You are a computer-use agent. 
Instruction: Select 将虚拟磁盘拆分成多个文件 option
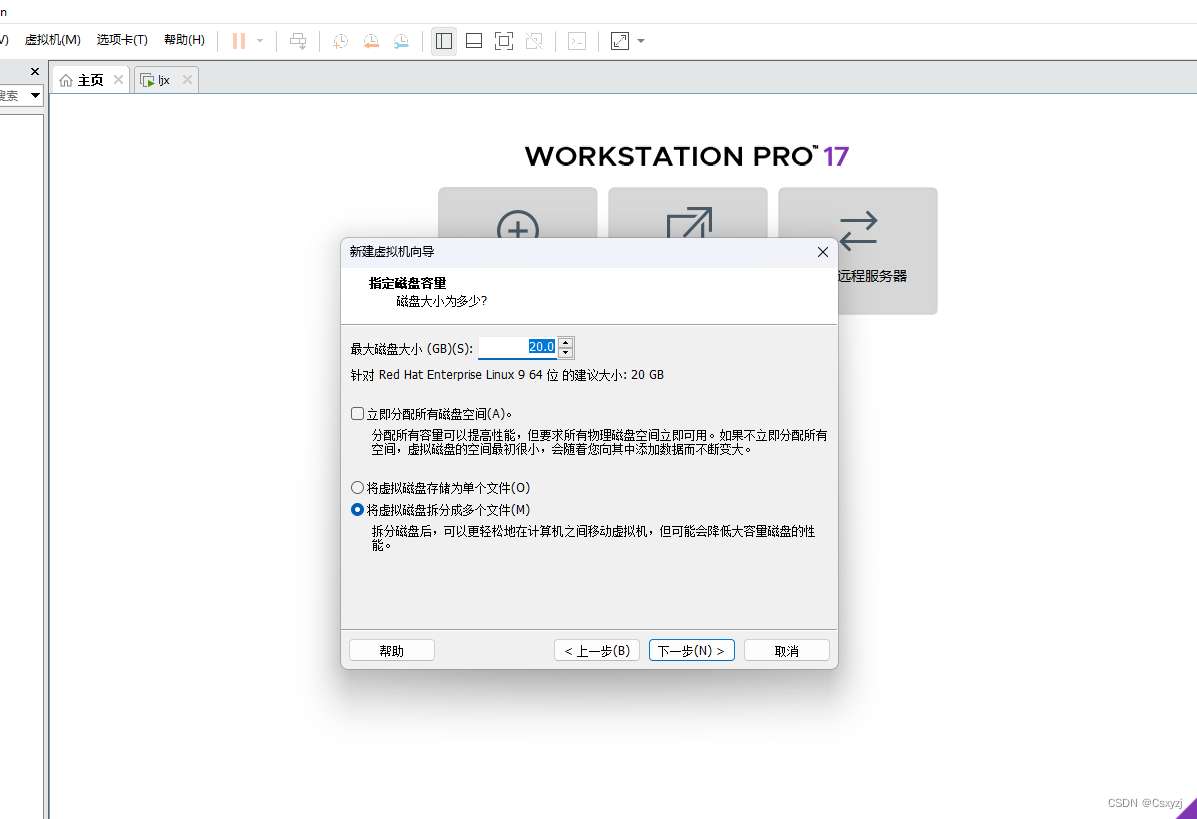(357, 509)
